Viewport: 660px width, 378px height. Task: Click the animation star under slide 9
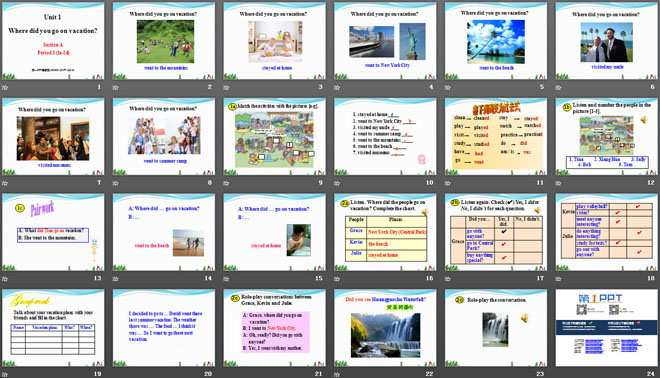(226, 183)
